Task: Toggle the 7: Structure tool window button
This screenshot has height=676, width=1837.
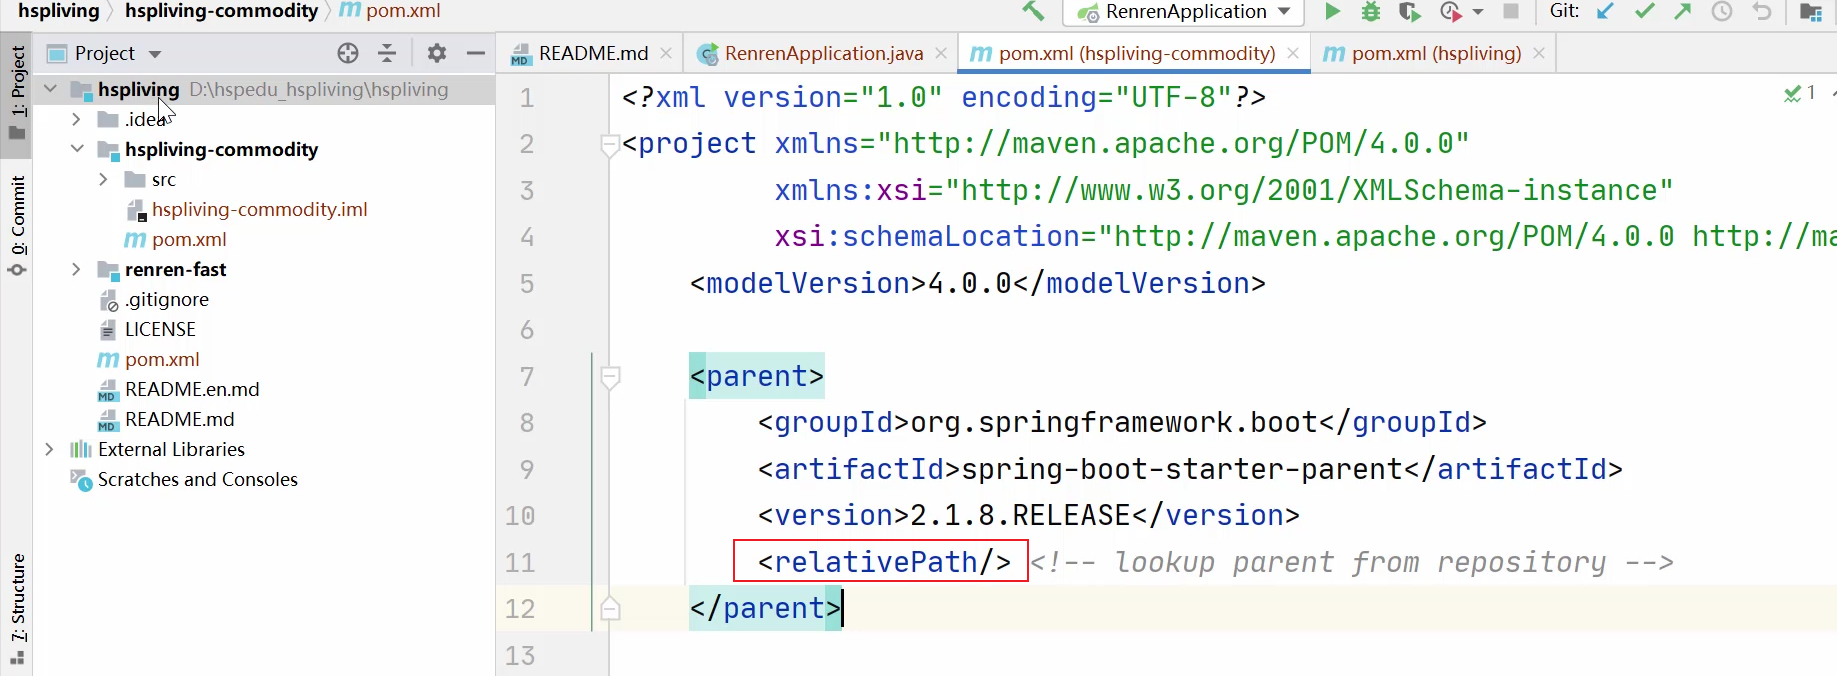Action: 17,608
